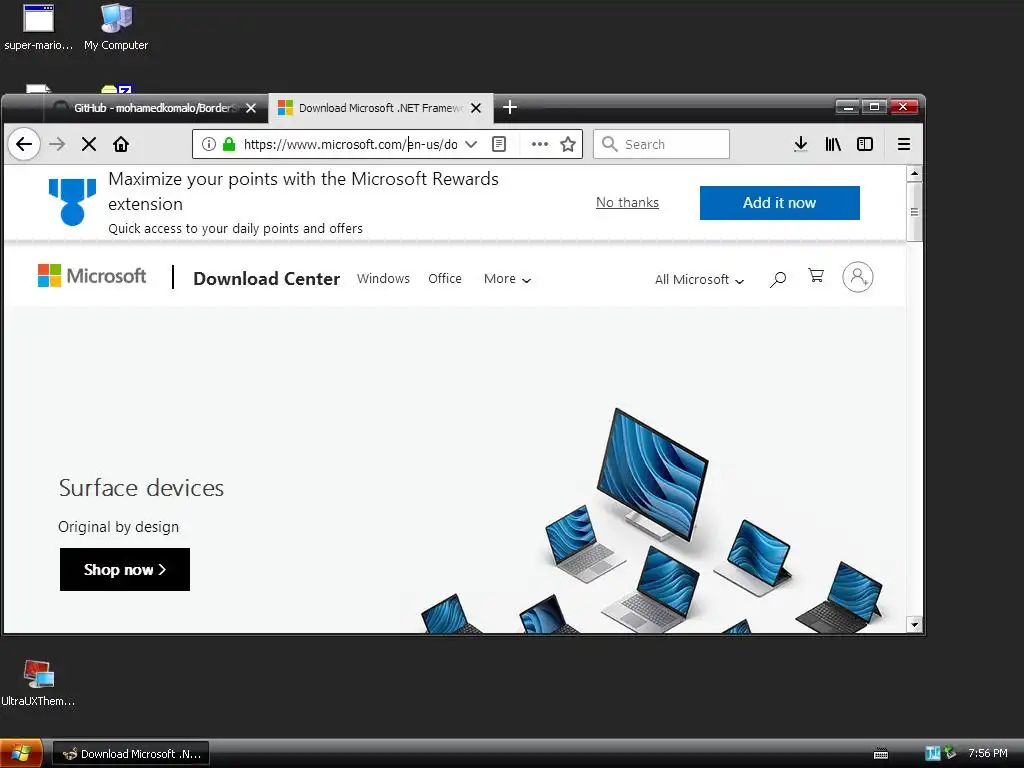Open the Firefox home page

click(121, 144)
